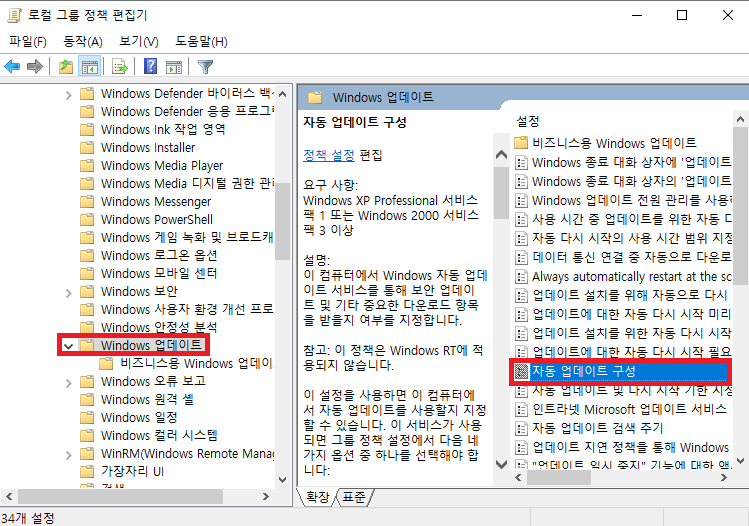Image resolution: width=749 pixels, height=526 pixels.
Task: Select Windows 로그온 옵션 folder
Action: coord(159,256)
